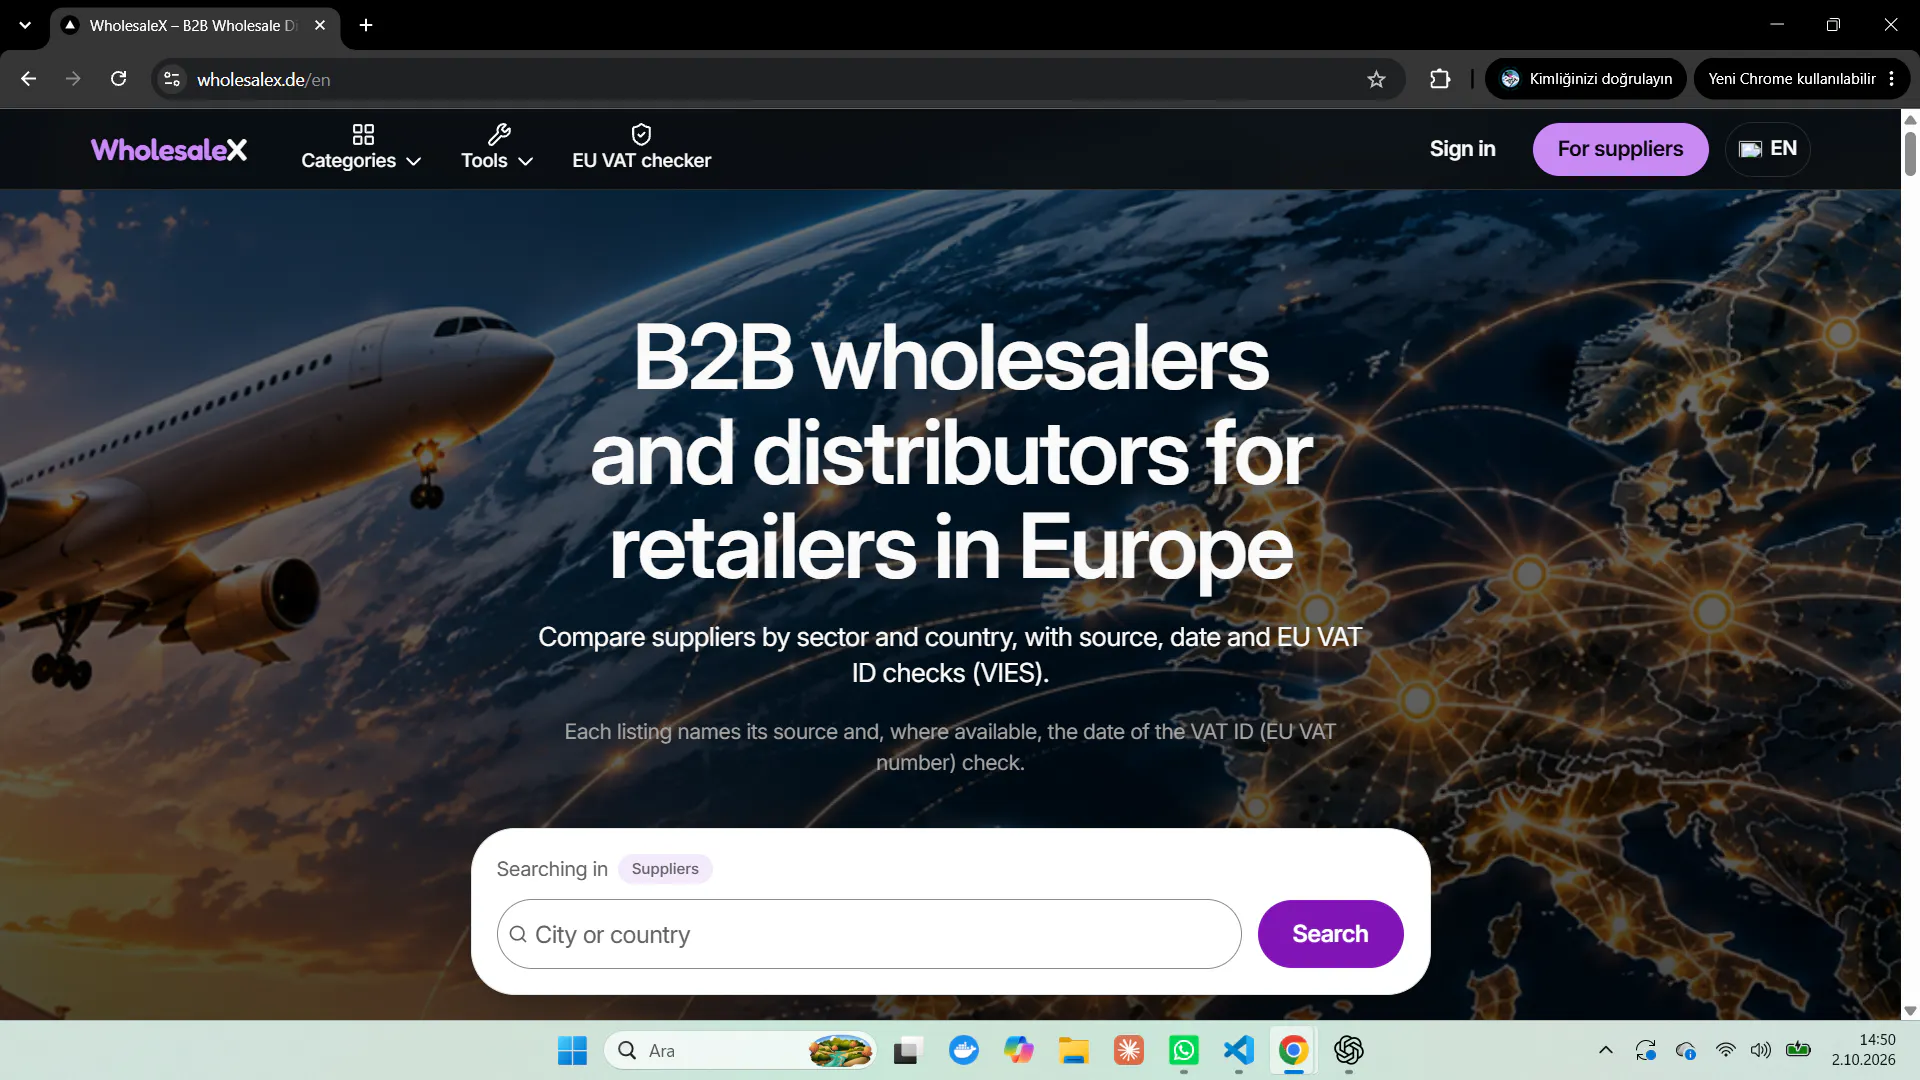This screenshot has height=1080, width=1920.
Task: Open the WholesaleX logo home link
Action: pos(169,149)
